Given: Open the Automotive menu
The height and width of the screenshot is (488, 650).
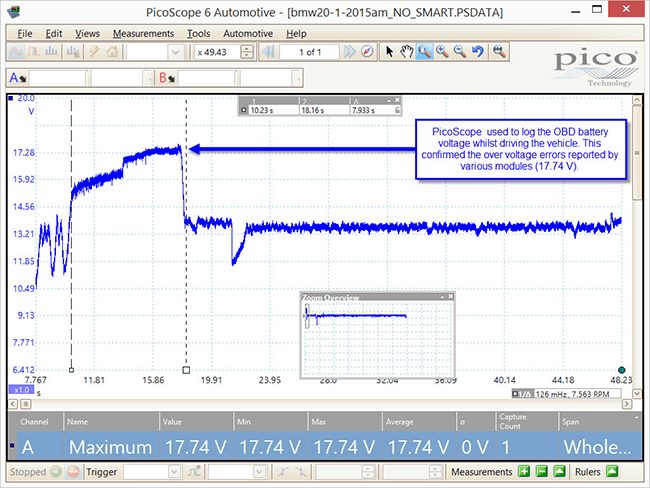Looking at the screenshot, I should 248,34.
